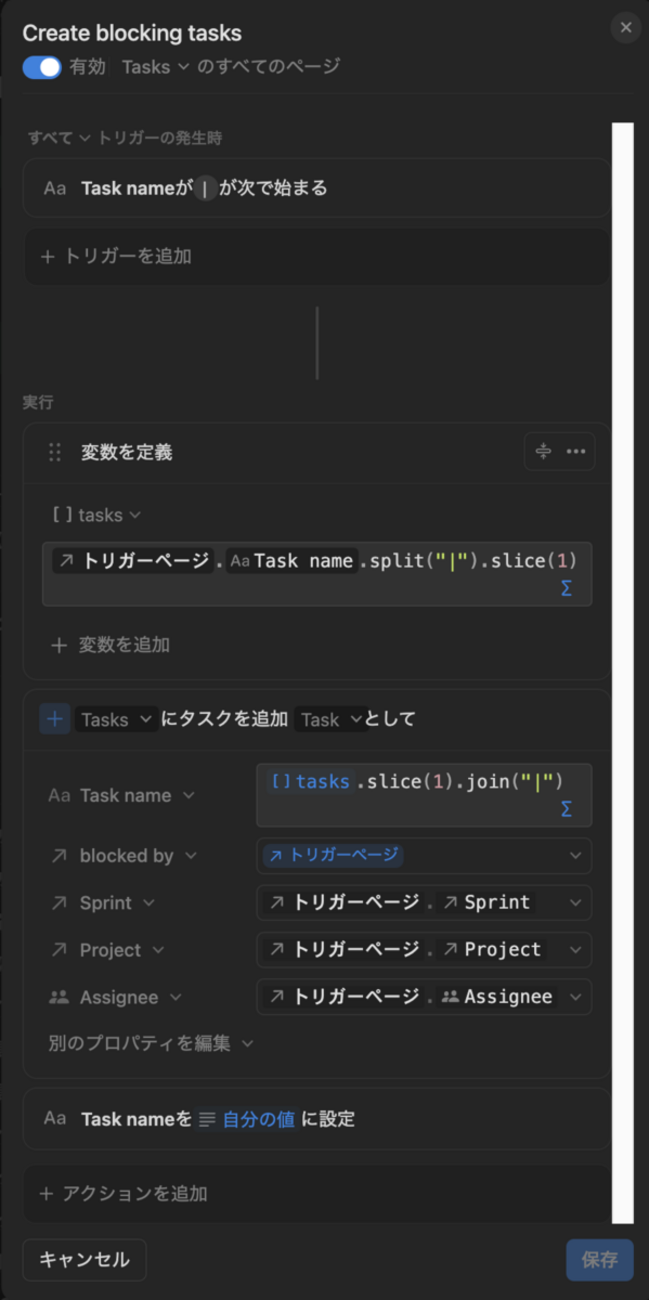649x1300 pixels.
Task: Click the トリガーページ token in variable formula
Action: click(132, 561)
